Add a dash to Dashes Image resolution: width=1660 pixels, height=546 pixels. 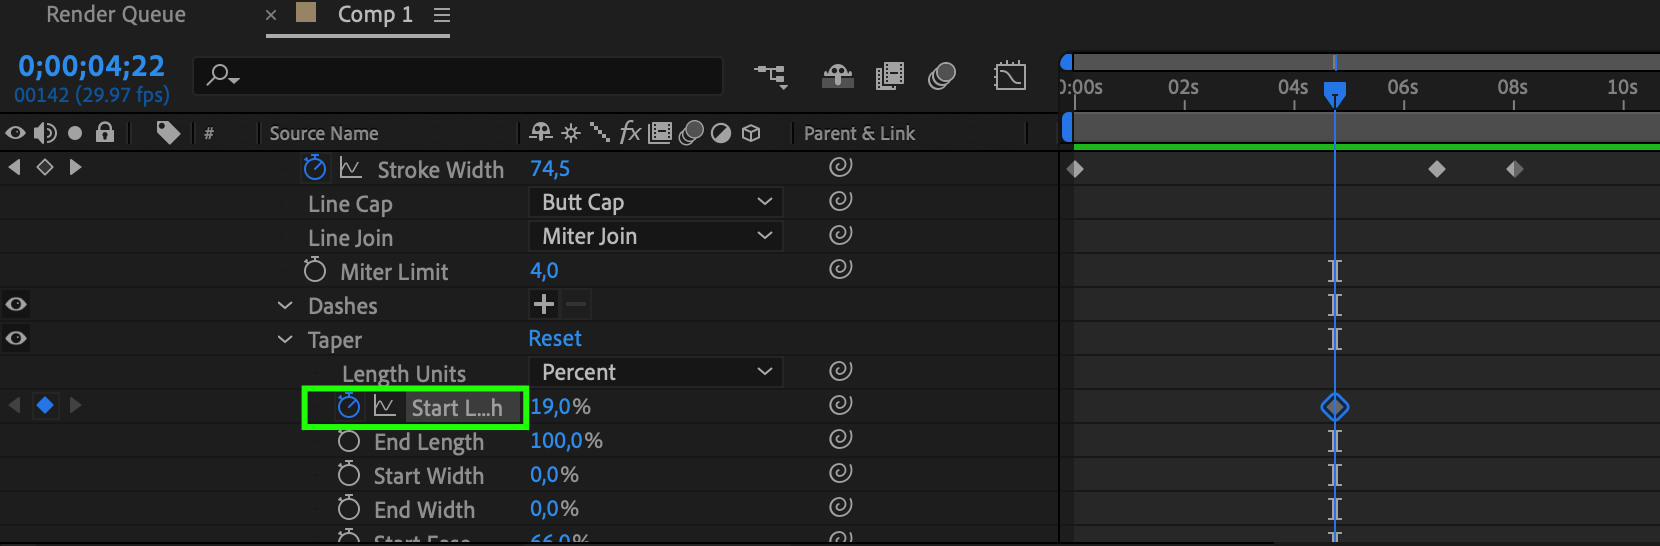[544, 304]
